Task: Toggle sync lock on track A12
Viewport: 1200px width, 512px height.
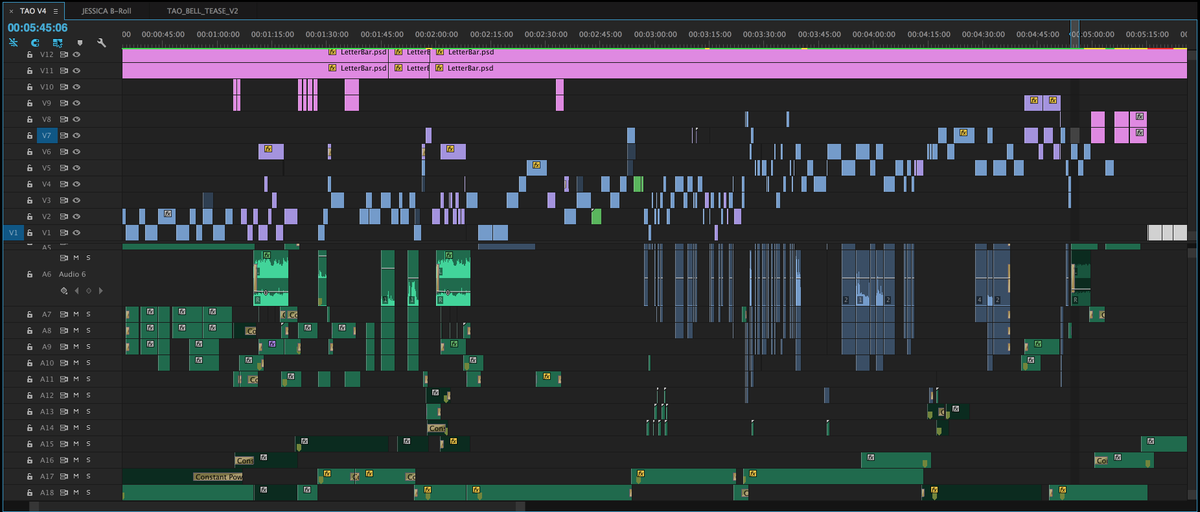Action: pyautogui.click(x=64, y=395)
